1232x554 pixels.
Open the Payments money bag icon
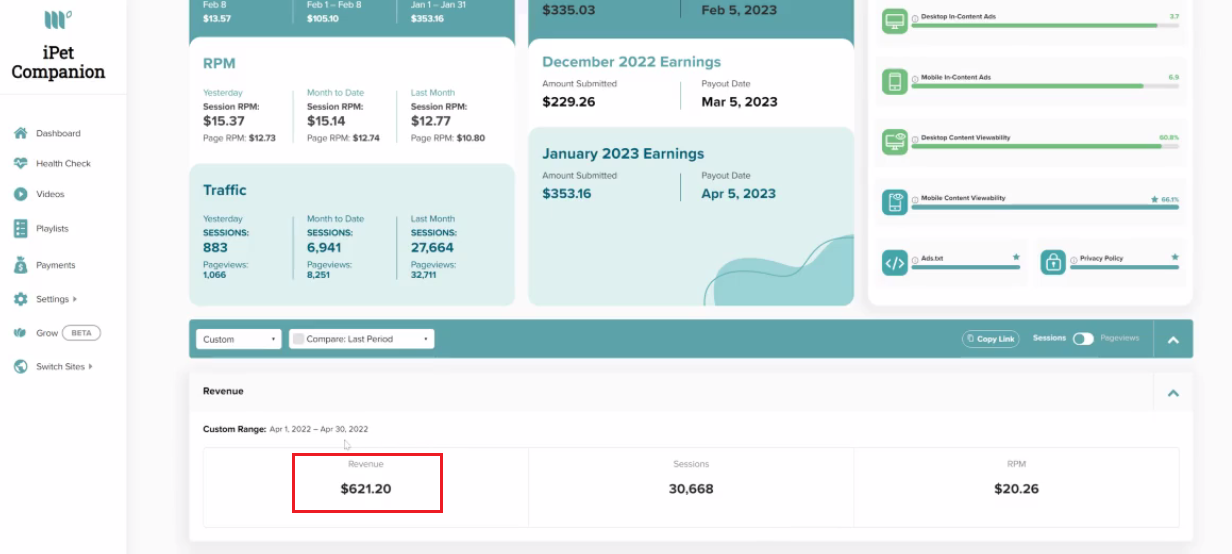pos(20,265)
